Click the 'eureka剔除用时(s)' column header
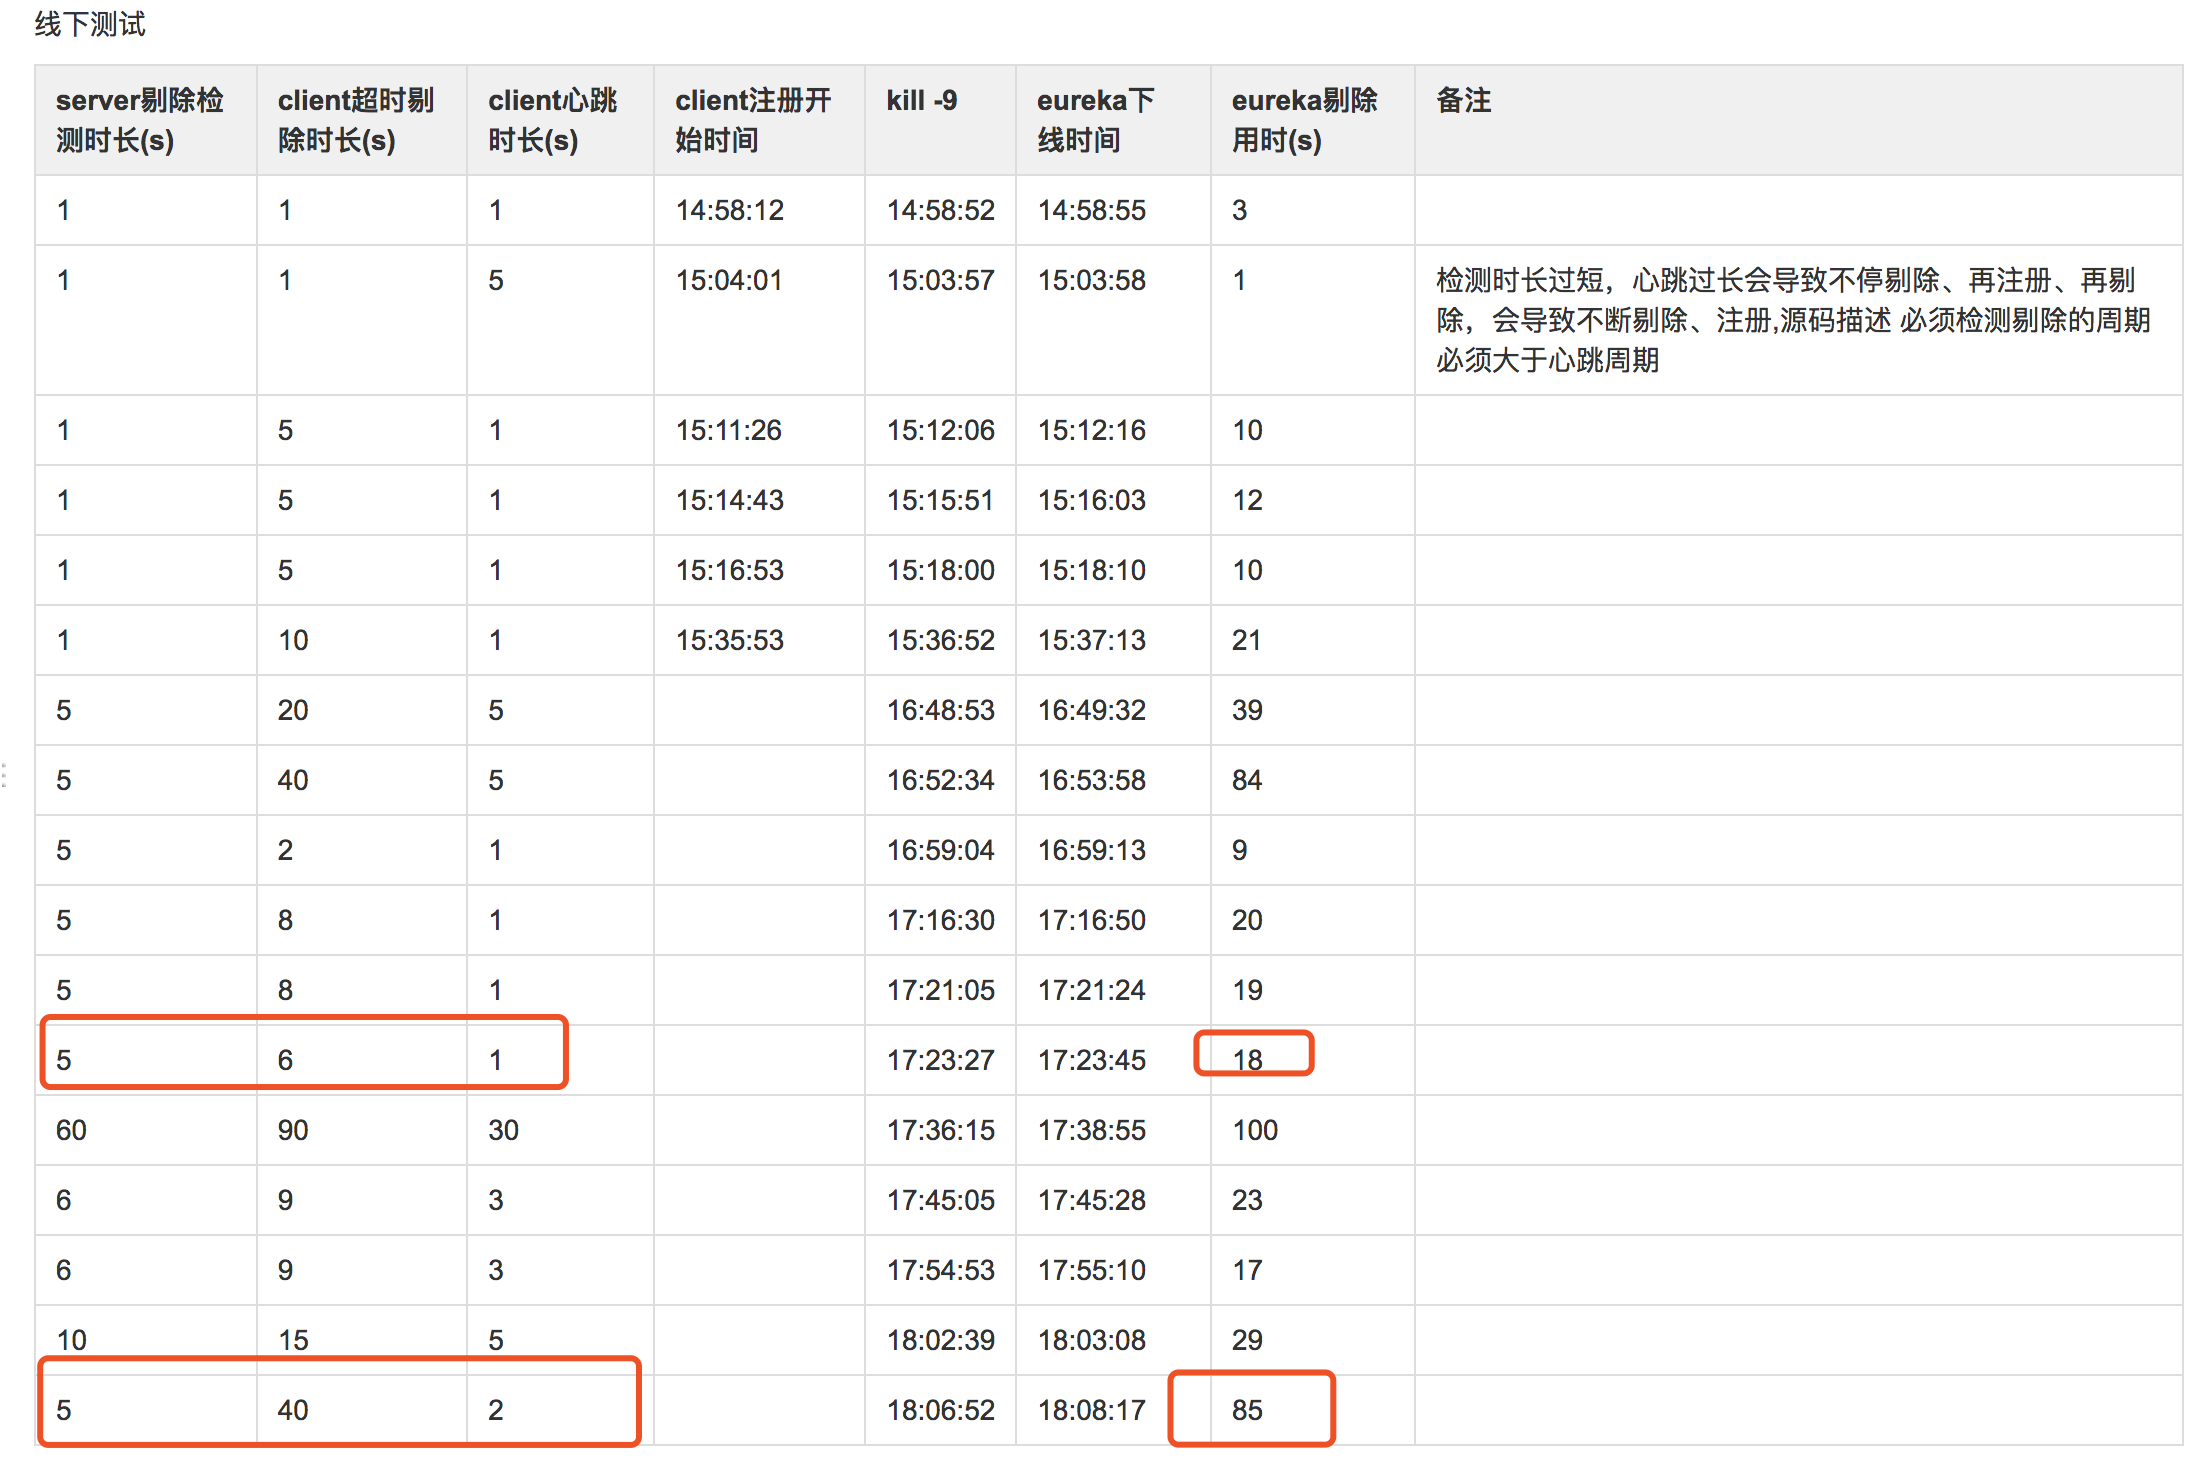Viewport: 2196px width, 1464px height. pyautogui.click(x=1304, y=120)
